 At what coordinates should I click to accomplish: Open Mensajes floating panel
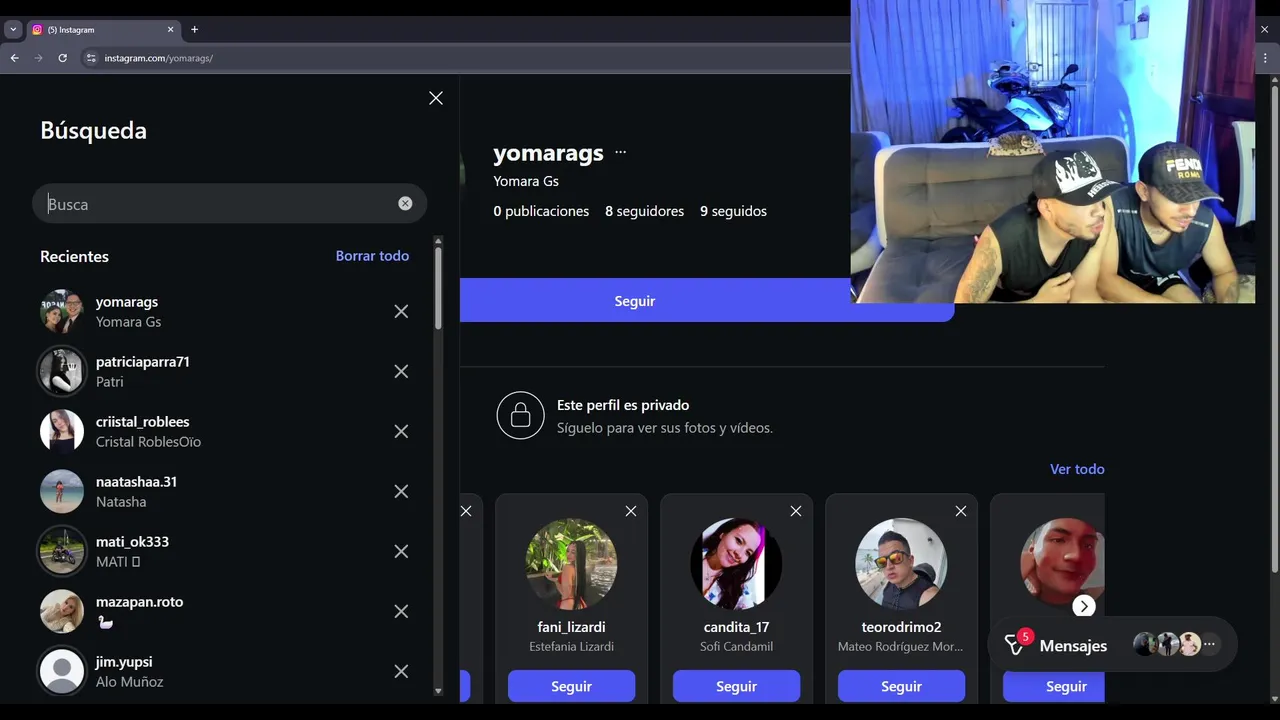point(1112,645)
